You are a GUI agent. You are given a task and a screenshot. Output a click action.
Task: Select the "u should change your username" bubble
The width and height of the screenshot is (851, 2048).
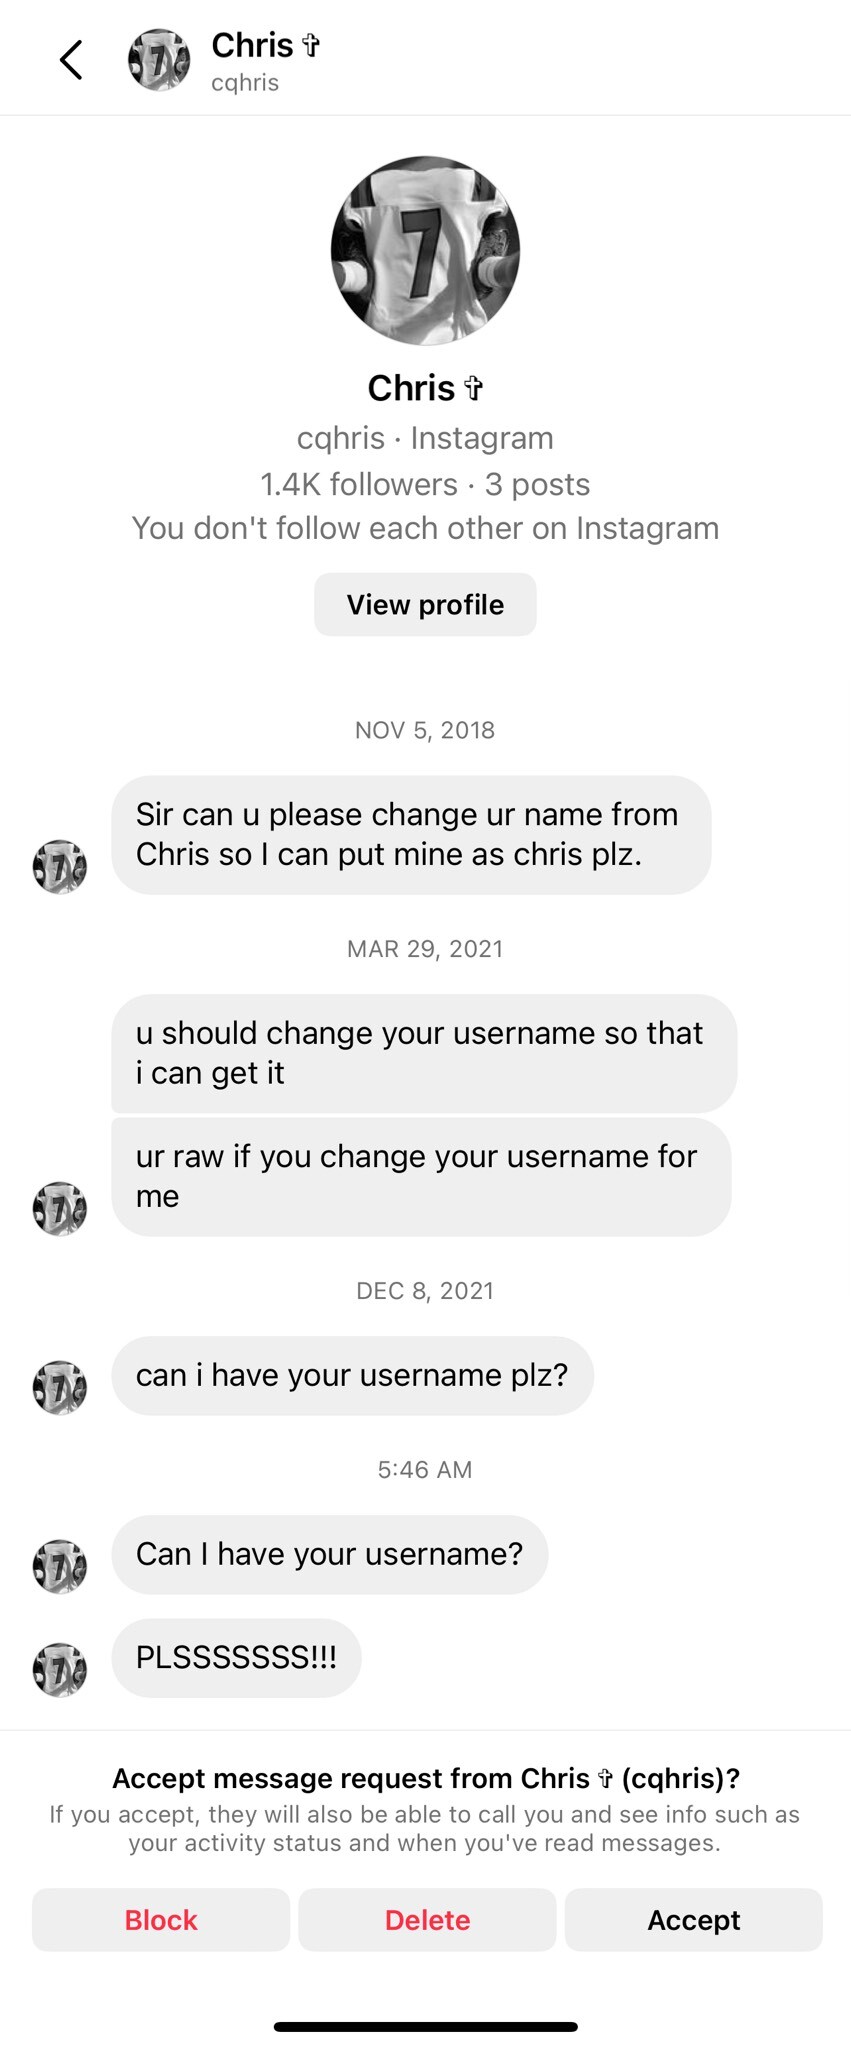424,1052
